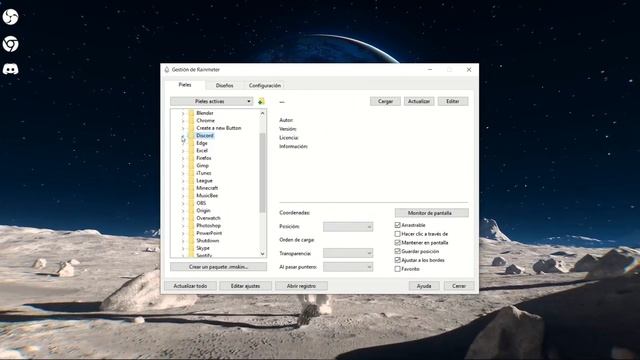The width and height of the screenshot is (640, 360).
Task: Select the OBS folder icon in the skins tree
Action: [191, 203]
